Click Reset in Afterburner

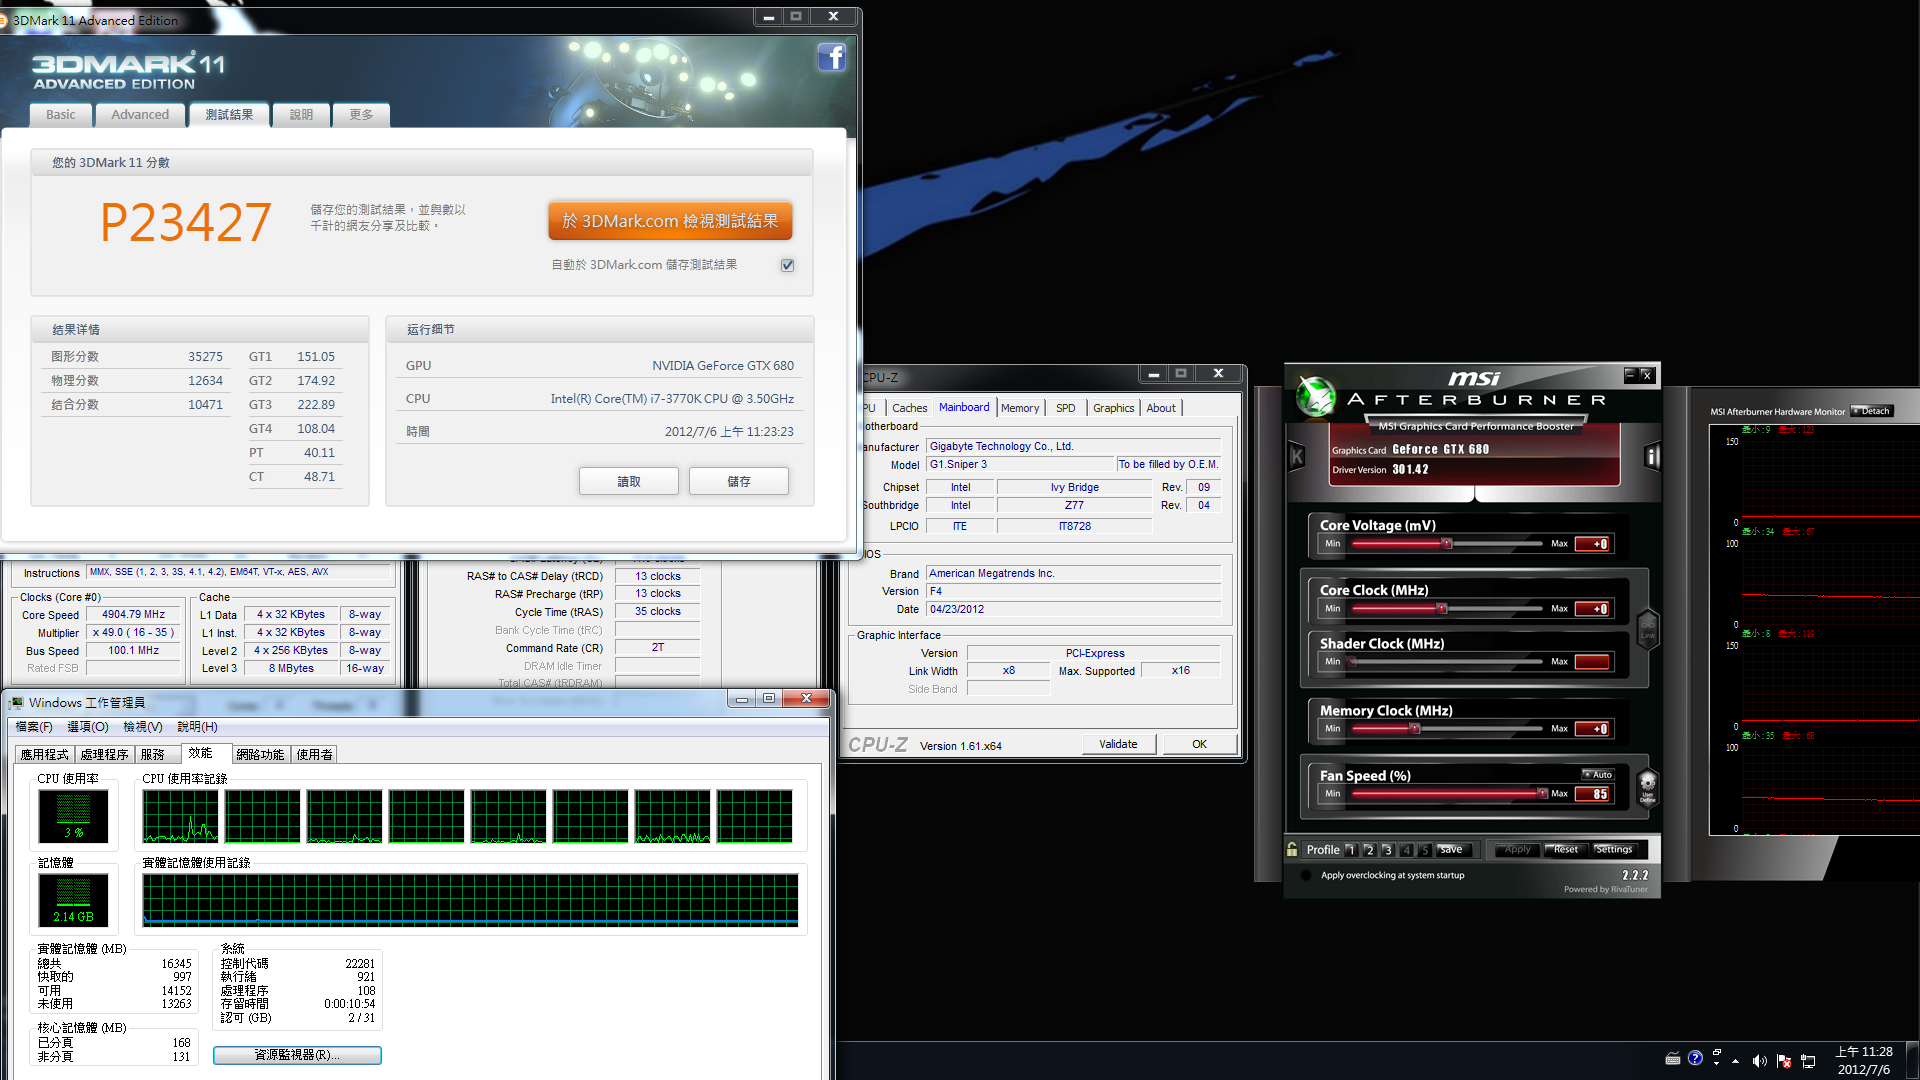click(1565, 850)
